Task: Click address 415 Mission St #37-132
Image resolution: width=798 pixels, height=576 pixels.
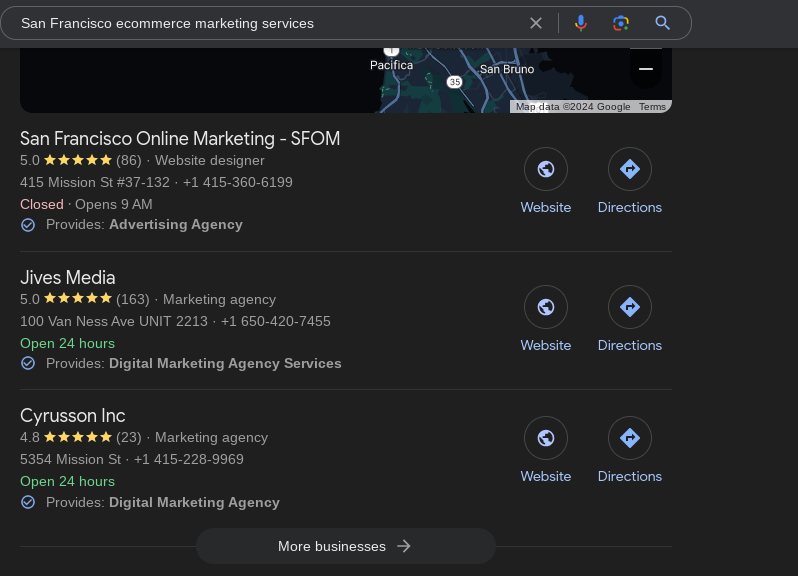Action: pyautogui.click(x=95, y=182)
